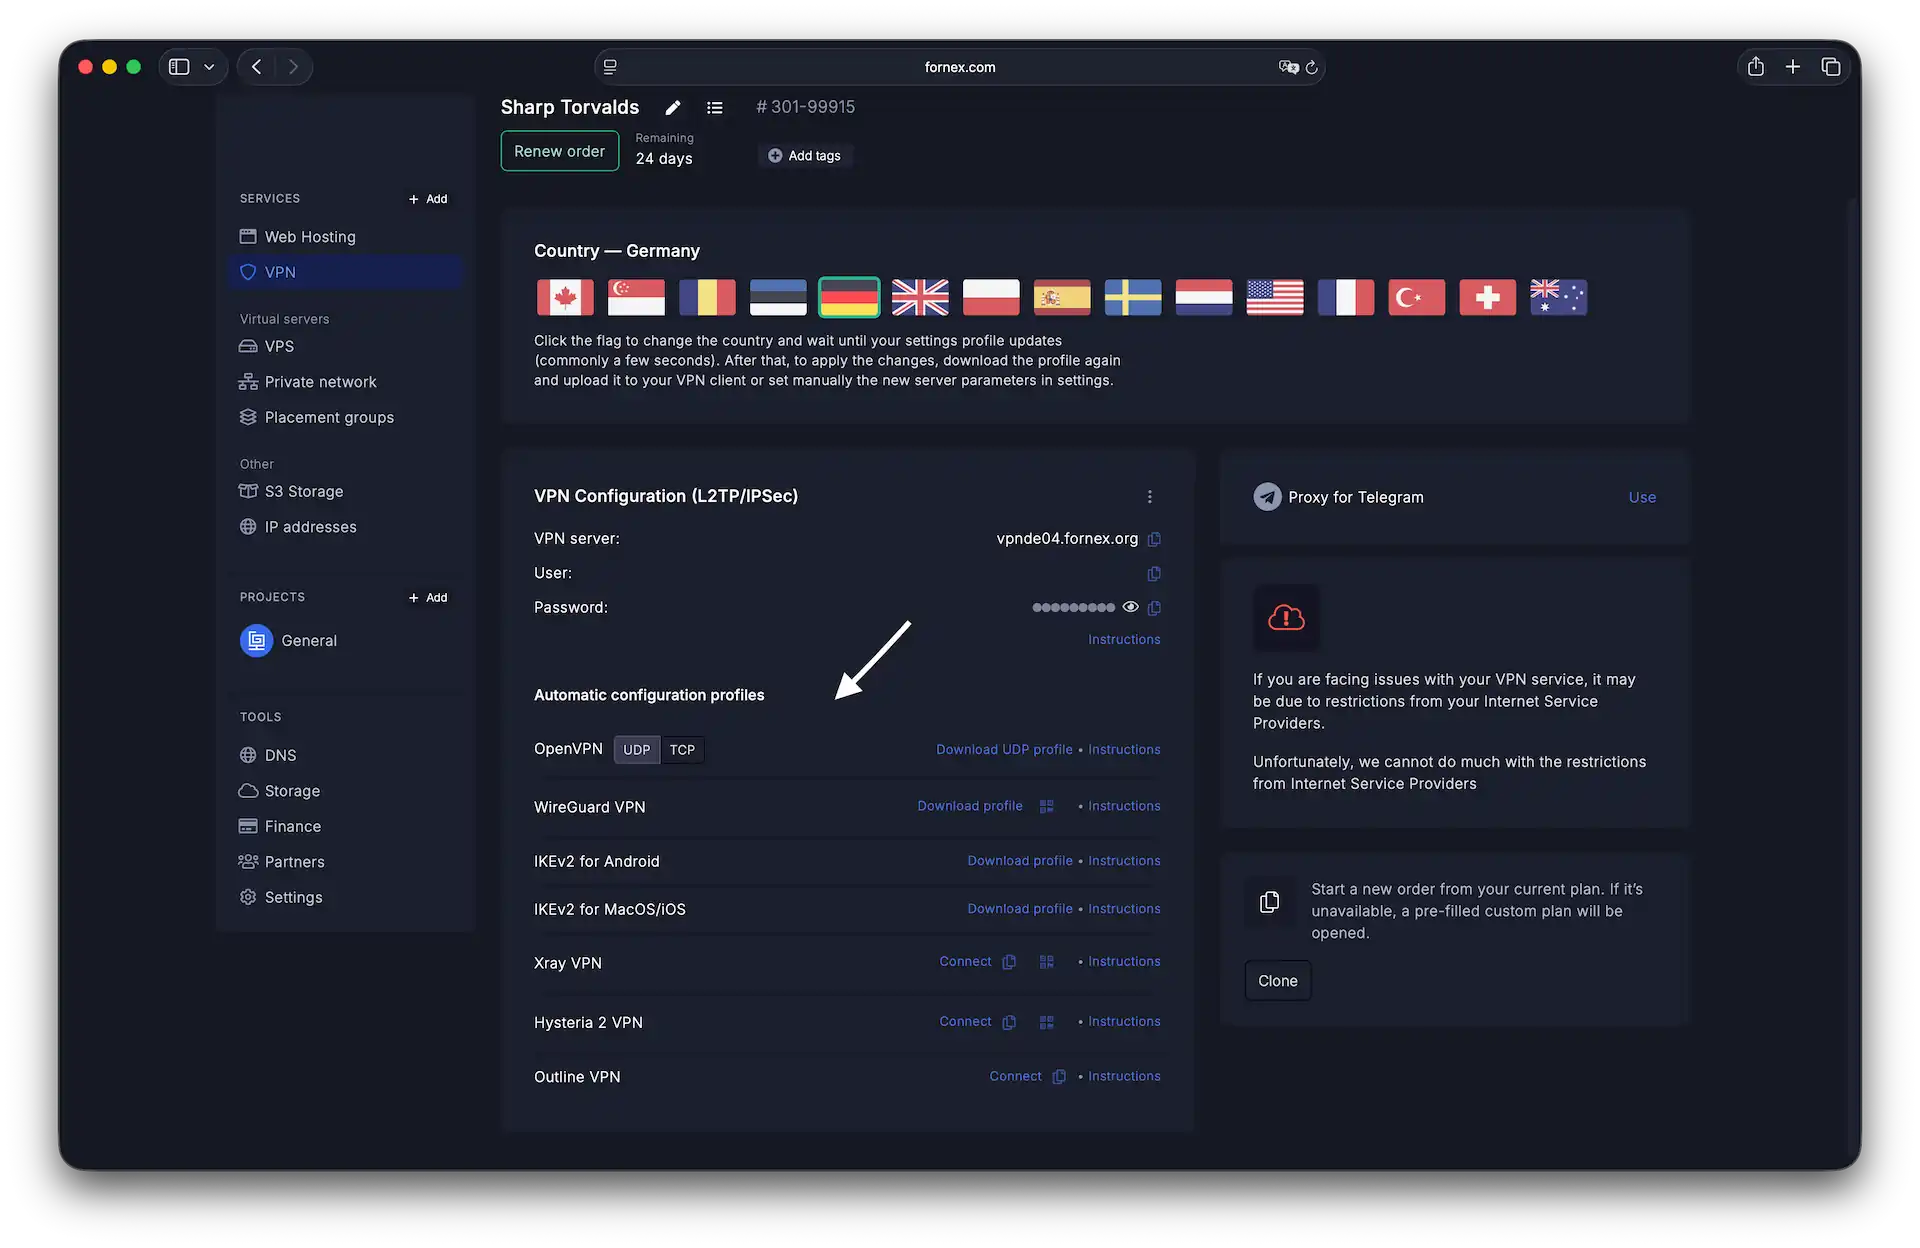Switch OpenVPN protocol to UDP

click(x=637, y=750)
